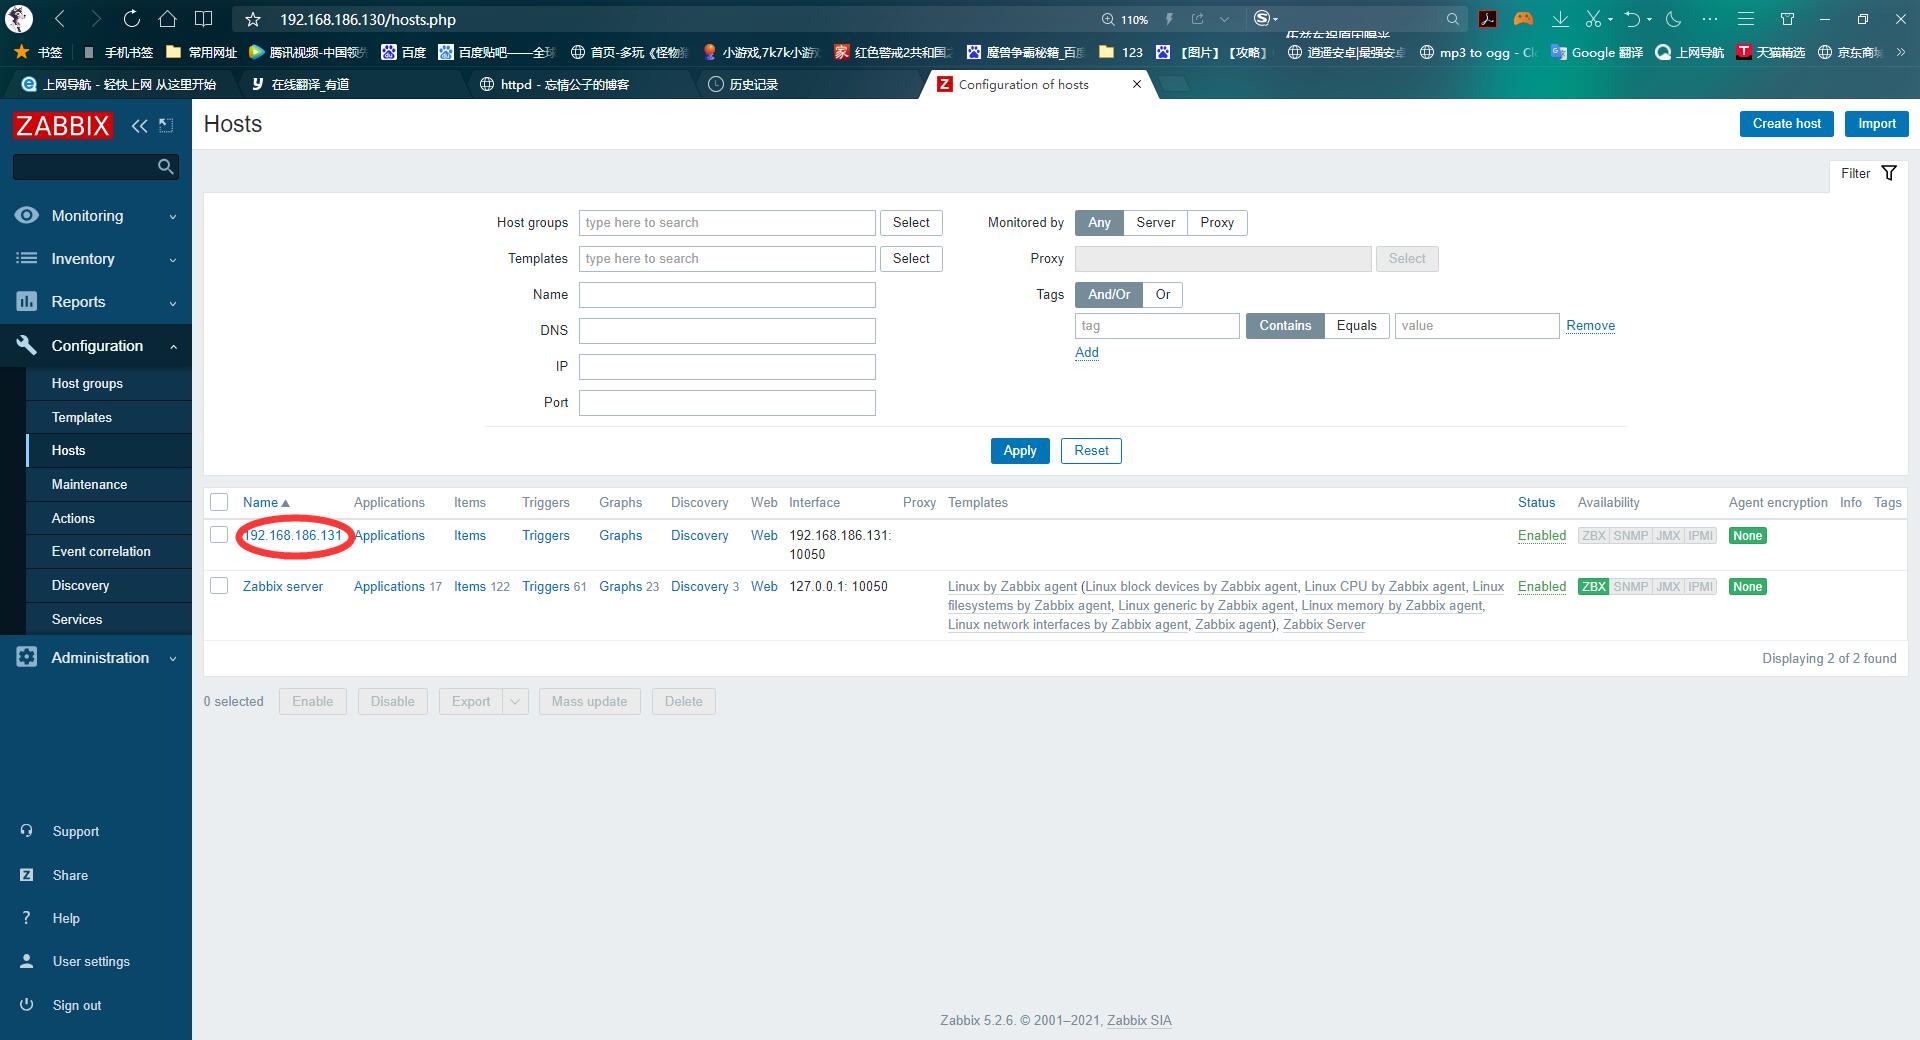This screenshot has width=1920, height=1040.
Task: Tick checkbox for Zabbix server host
Action: pyautogui.click(x=219, y=586)
